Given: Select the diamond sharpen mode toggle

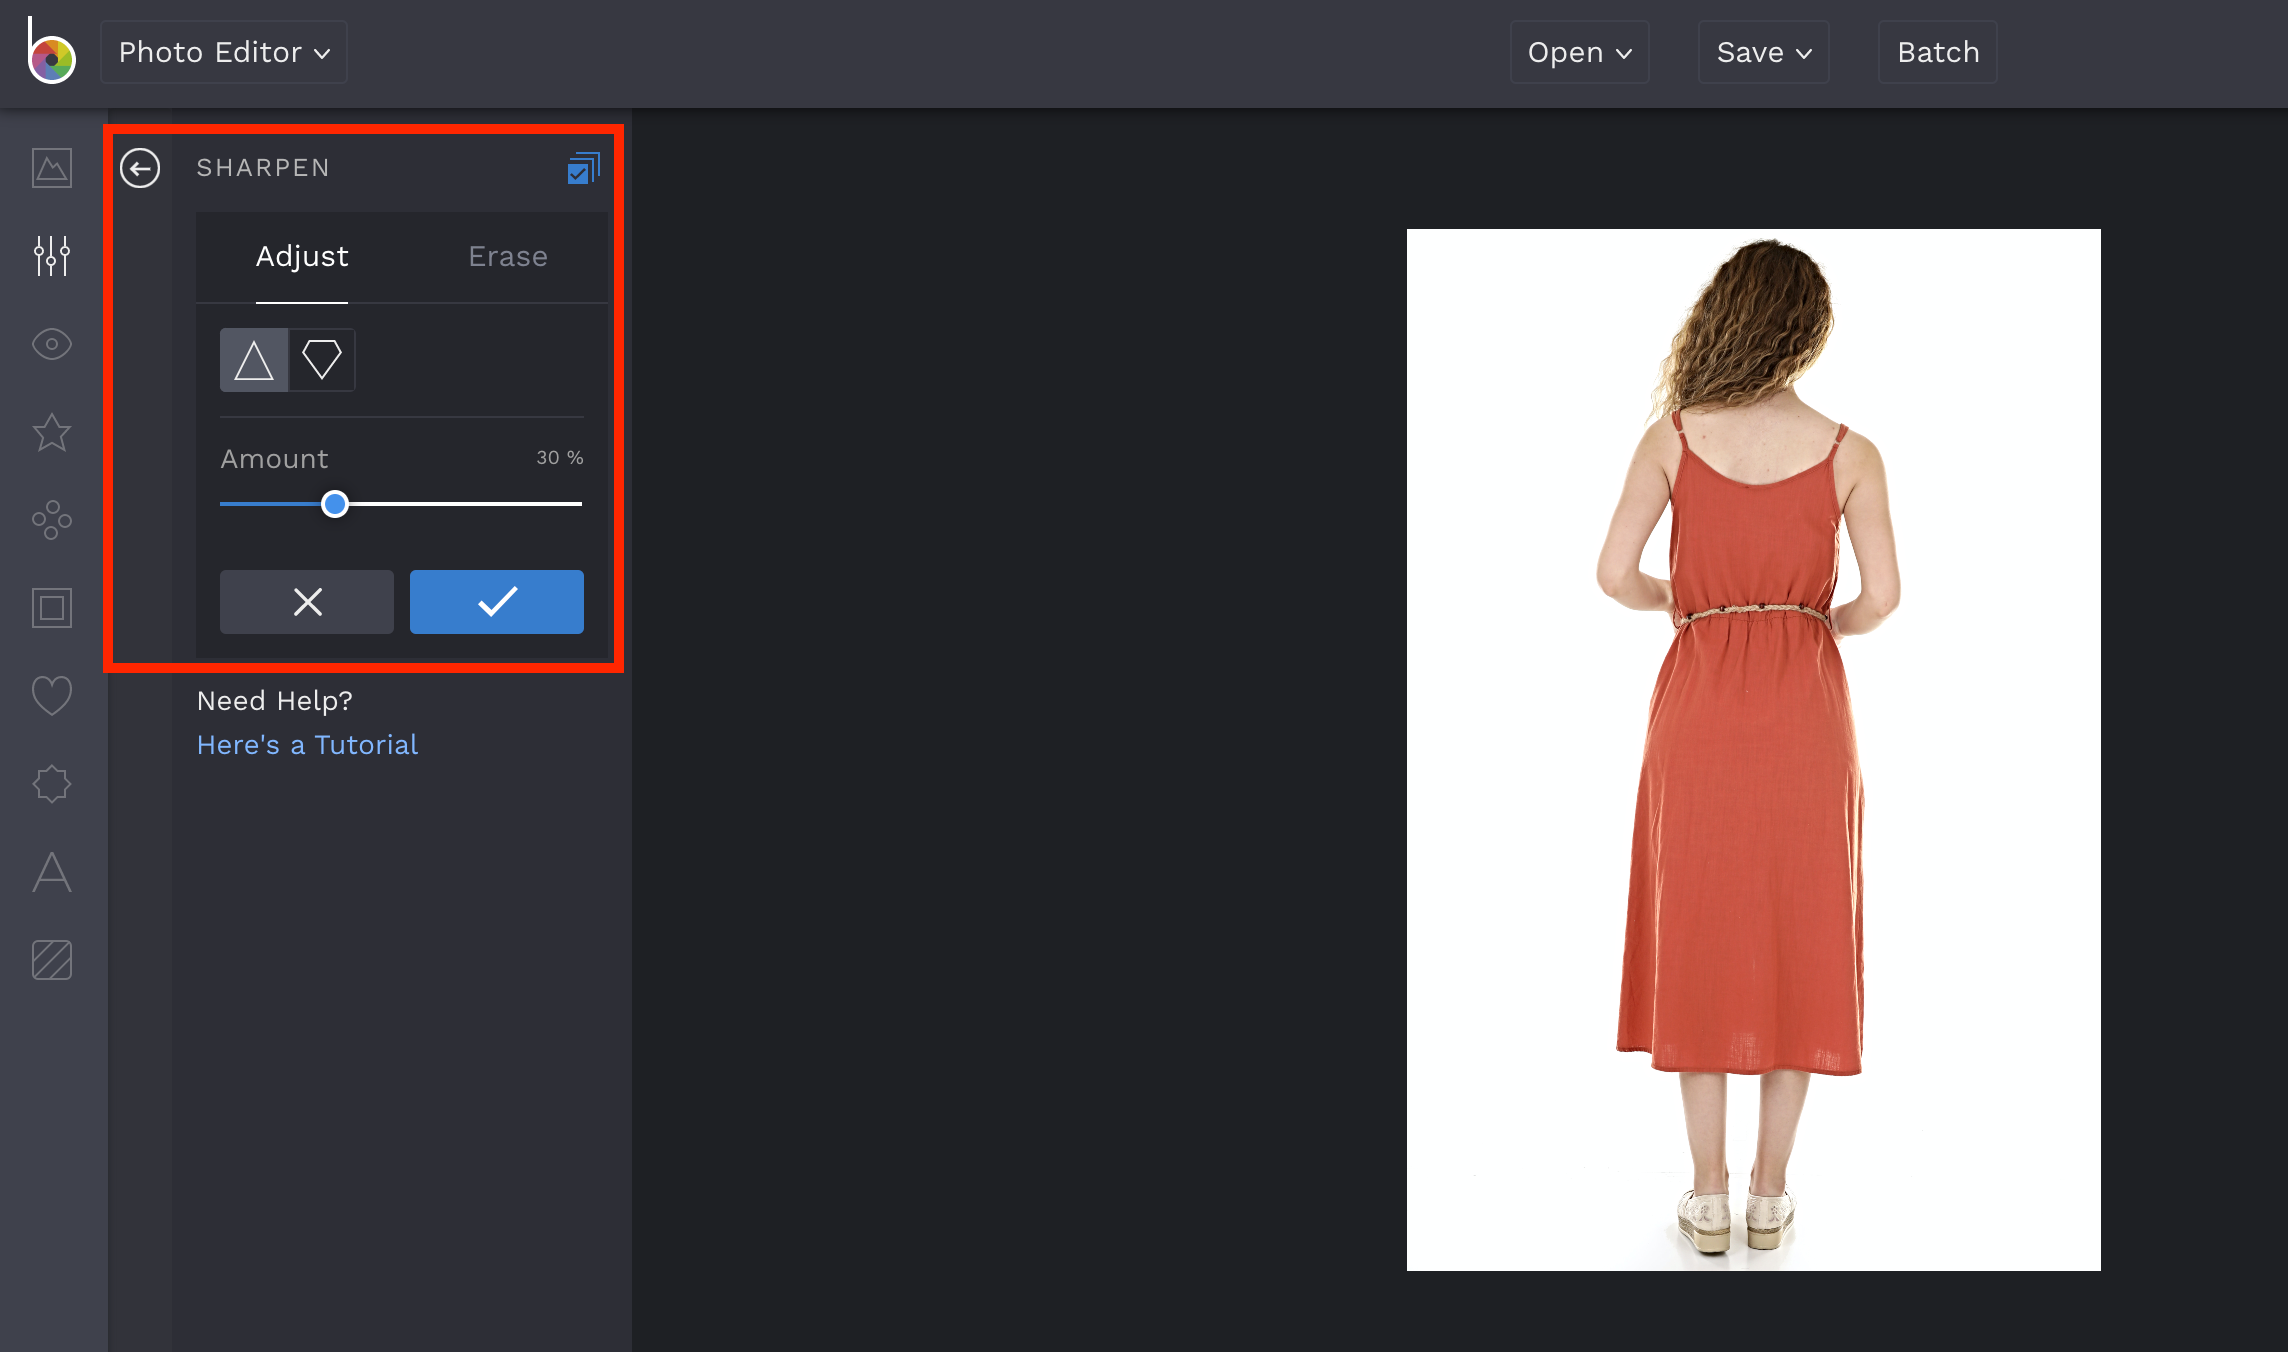Looking at the screenshot, I should [x=322, y=359].
